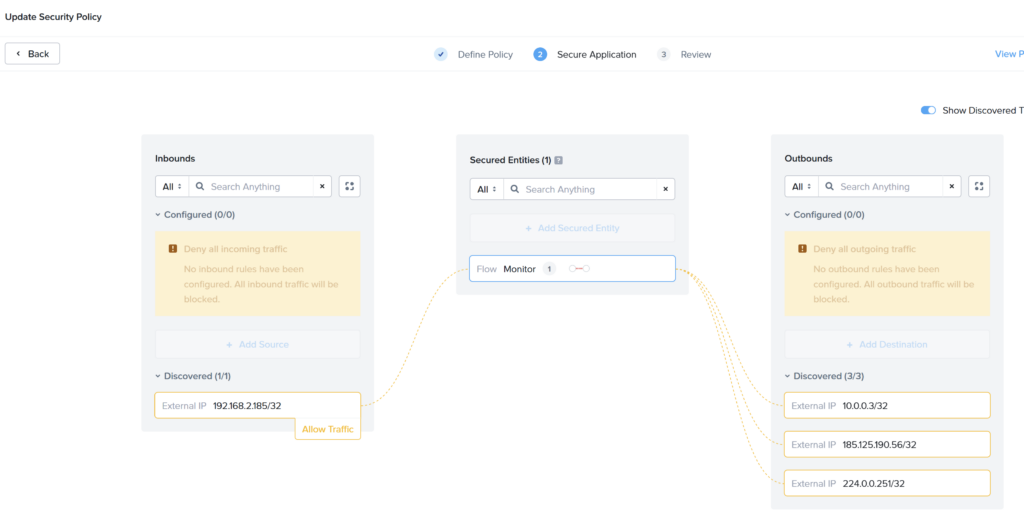The width and height of the screenshot is (1024, 523).
Task: Click the Secured Entities help question icon
Action: [558, 160]
